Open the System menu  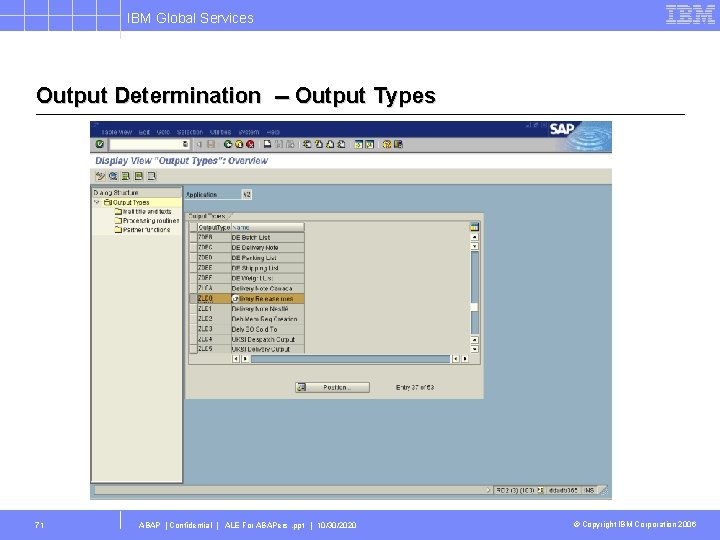tap(249, 132)
